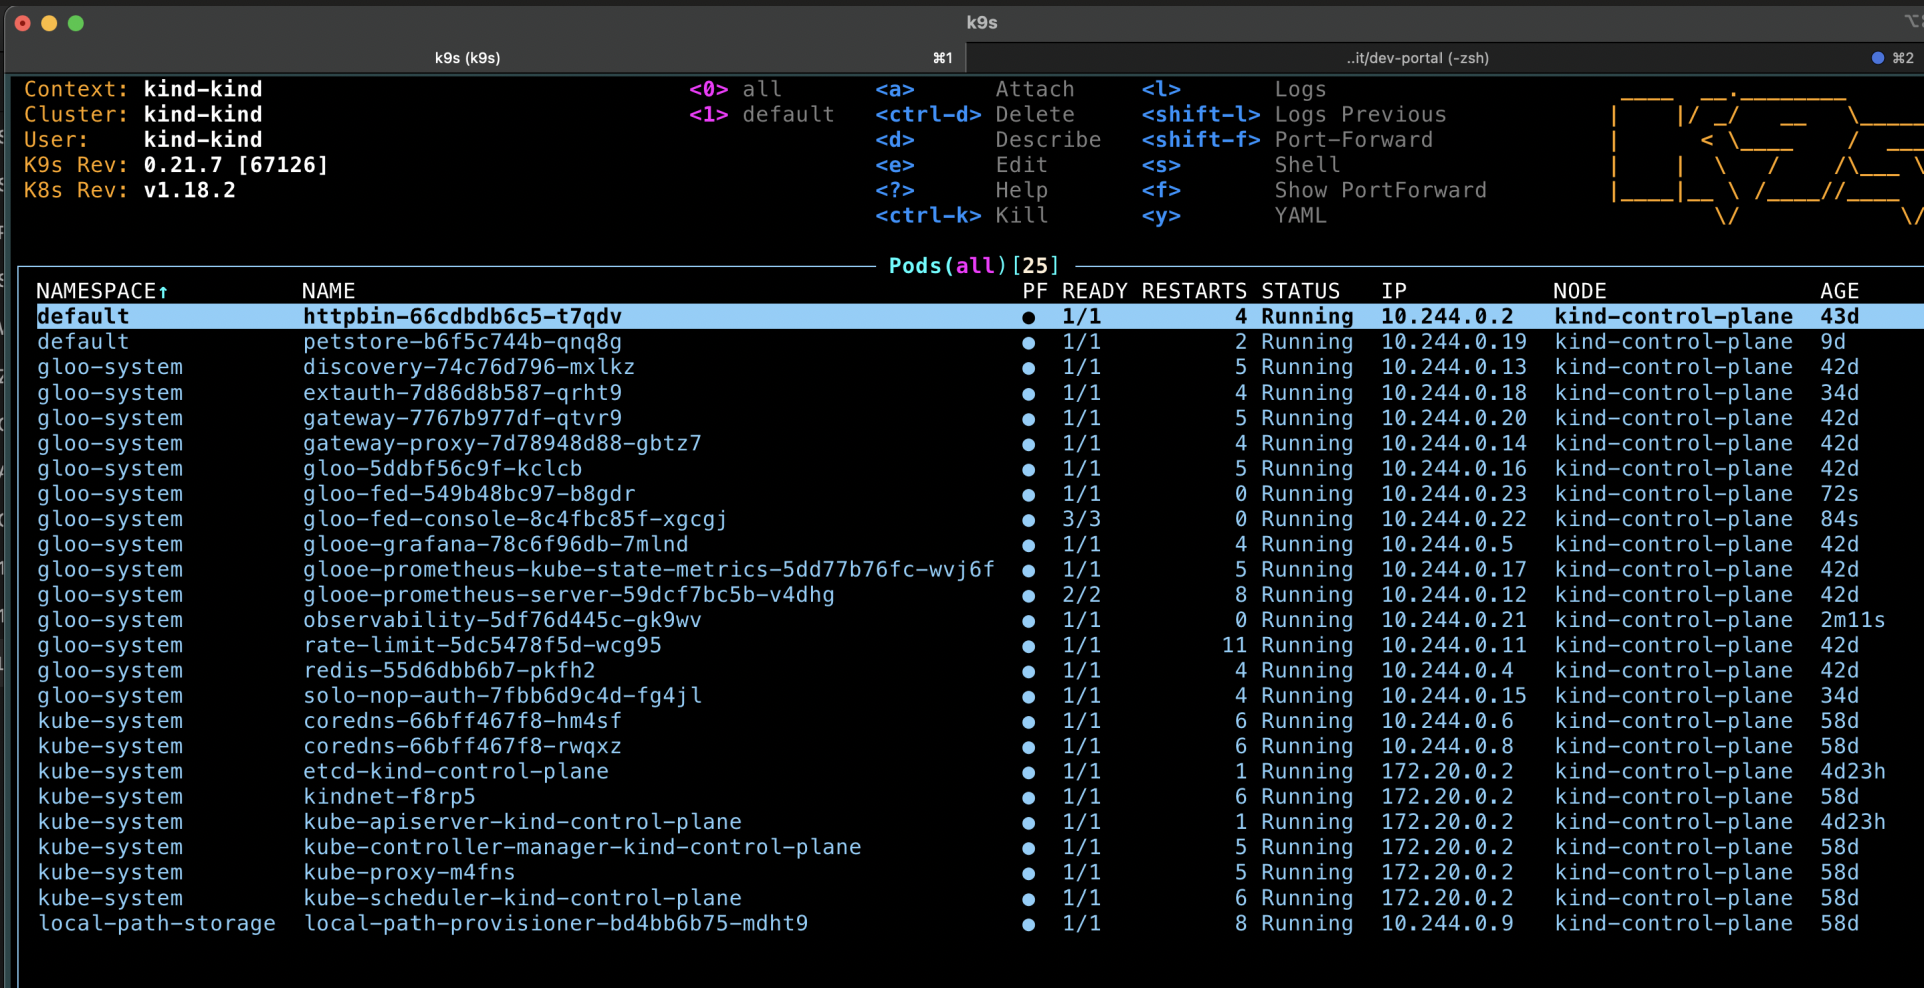Click the PF dot of glooe-grafana-78c6f96db-7mlnd row
The height and width of the screenshot is (988, 1924).
point(1028,545)
